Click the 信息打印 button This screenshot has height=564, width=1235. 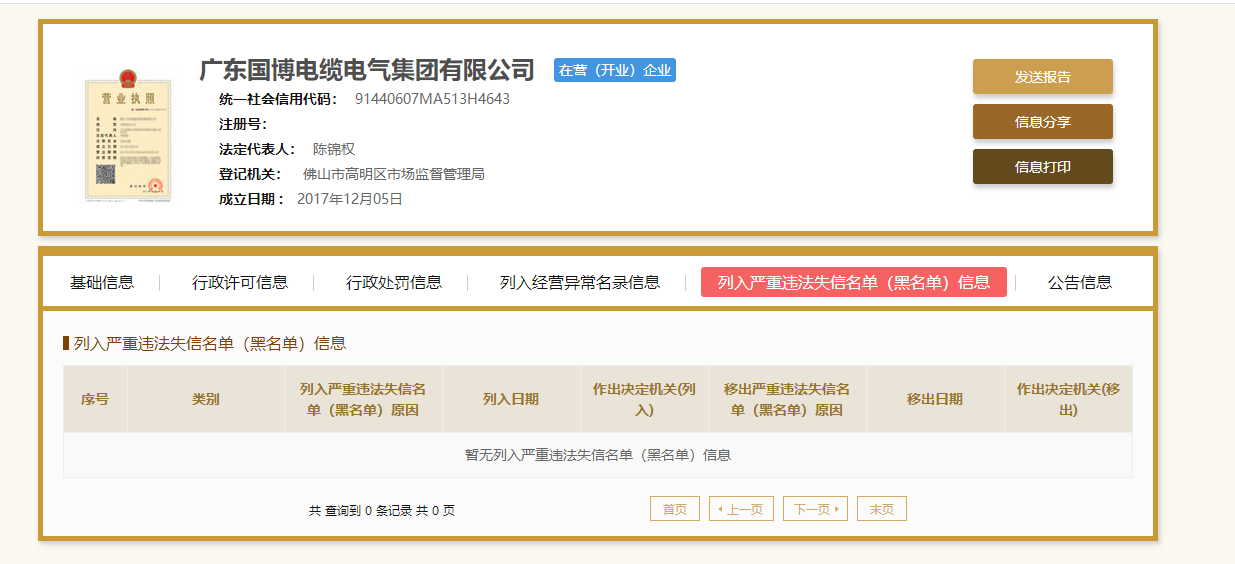pyautogui.click(x=1042, y=167)
